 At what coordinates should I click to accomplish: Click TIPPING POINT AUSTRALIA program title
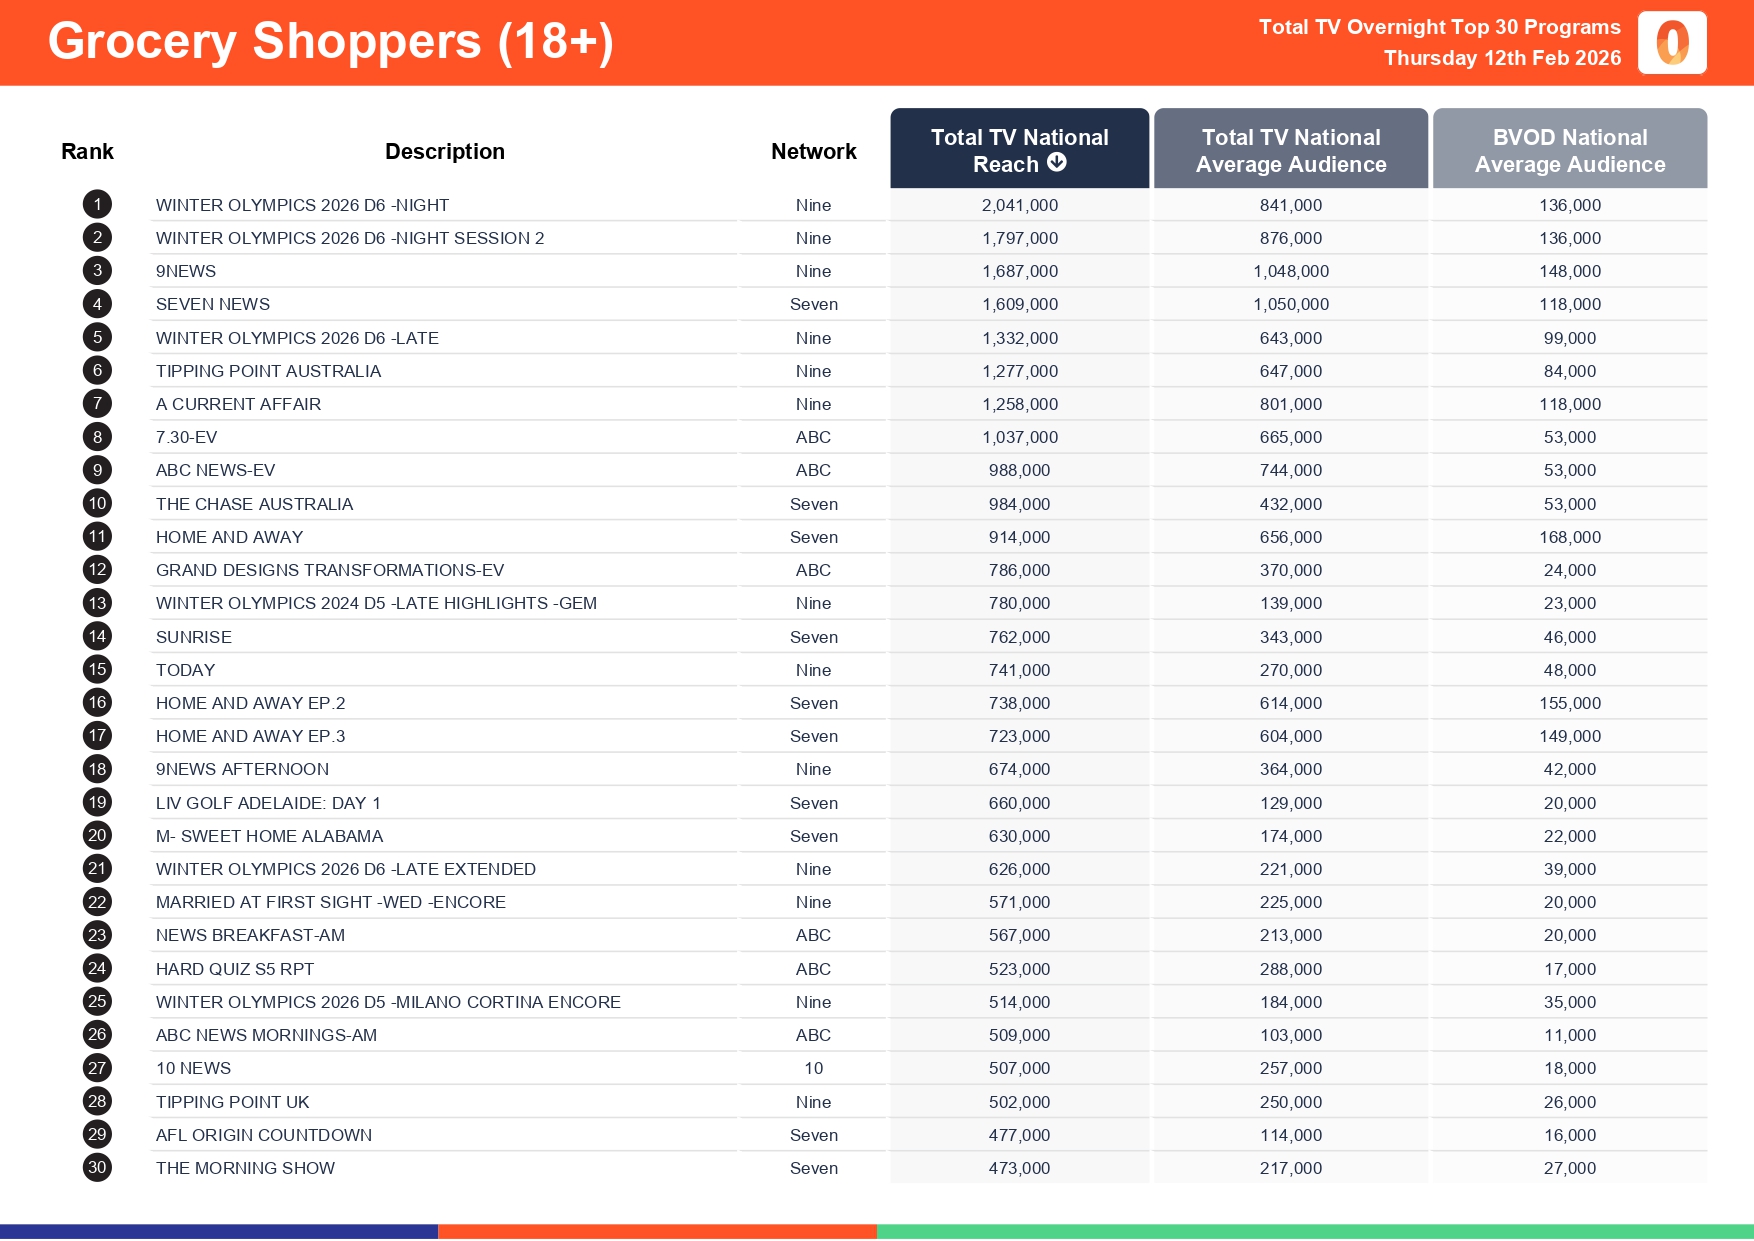268,371
